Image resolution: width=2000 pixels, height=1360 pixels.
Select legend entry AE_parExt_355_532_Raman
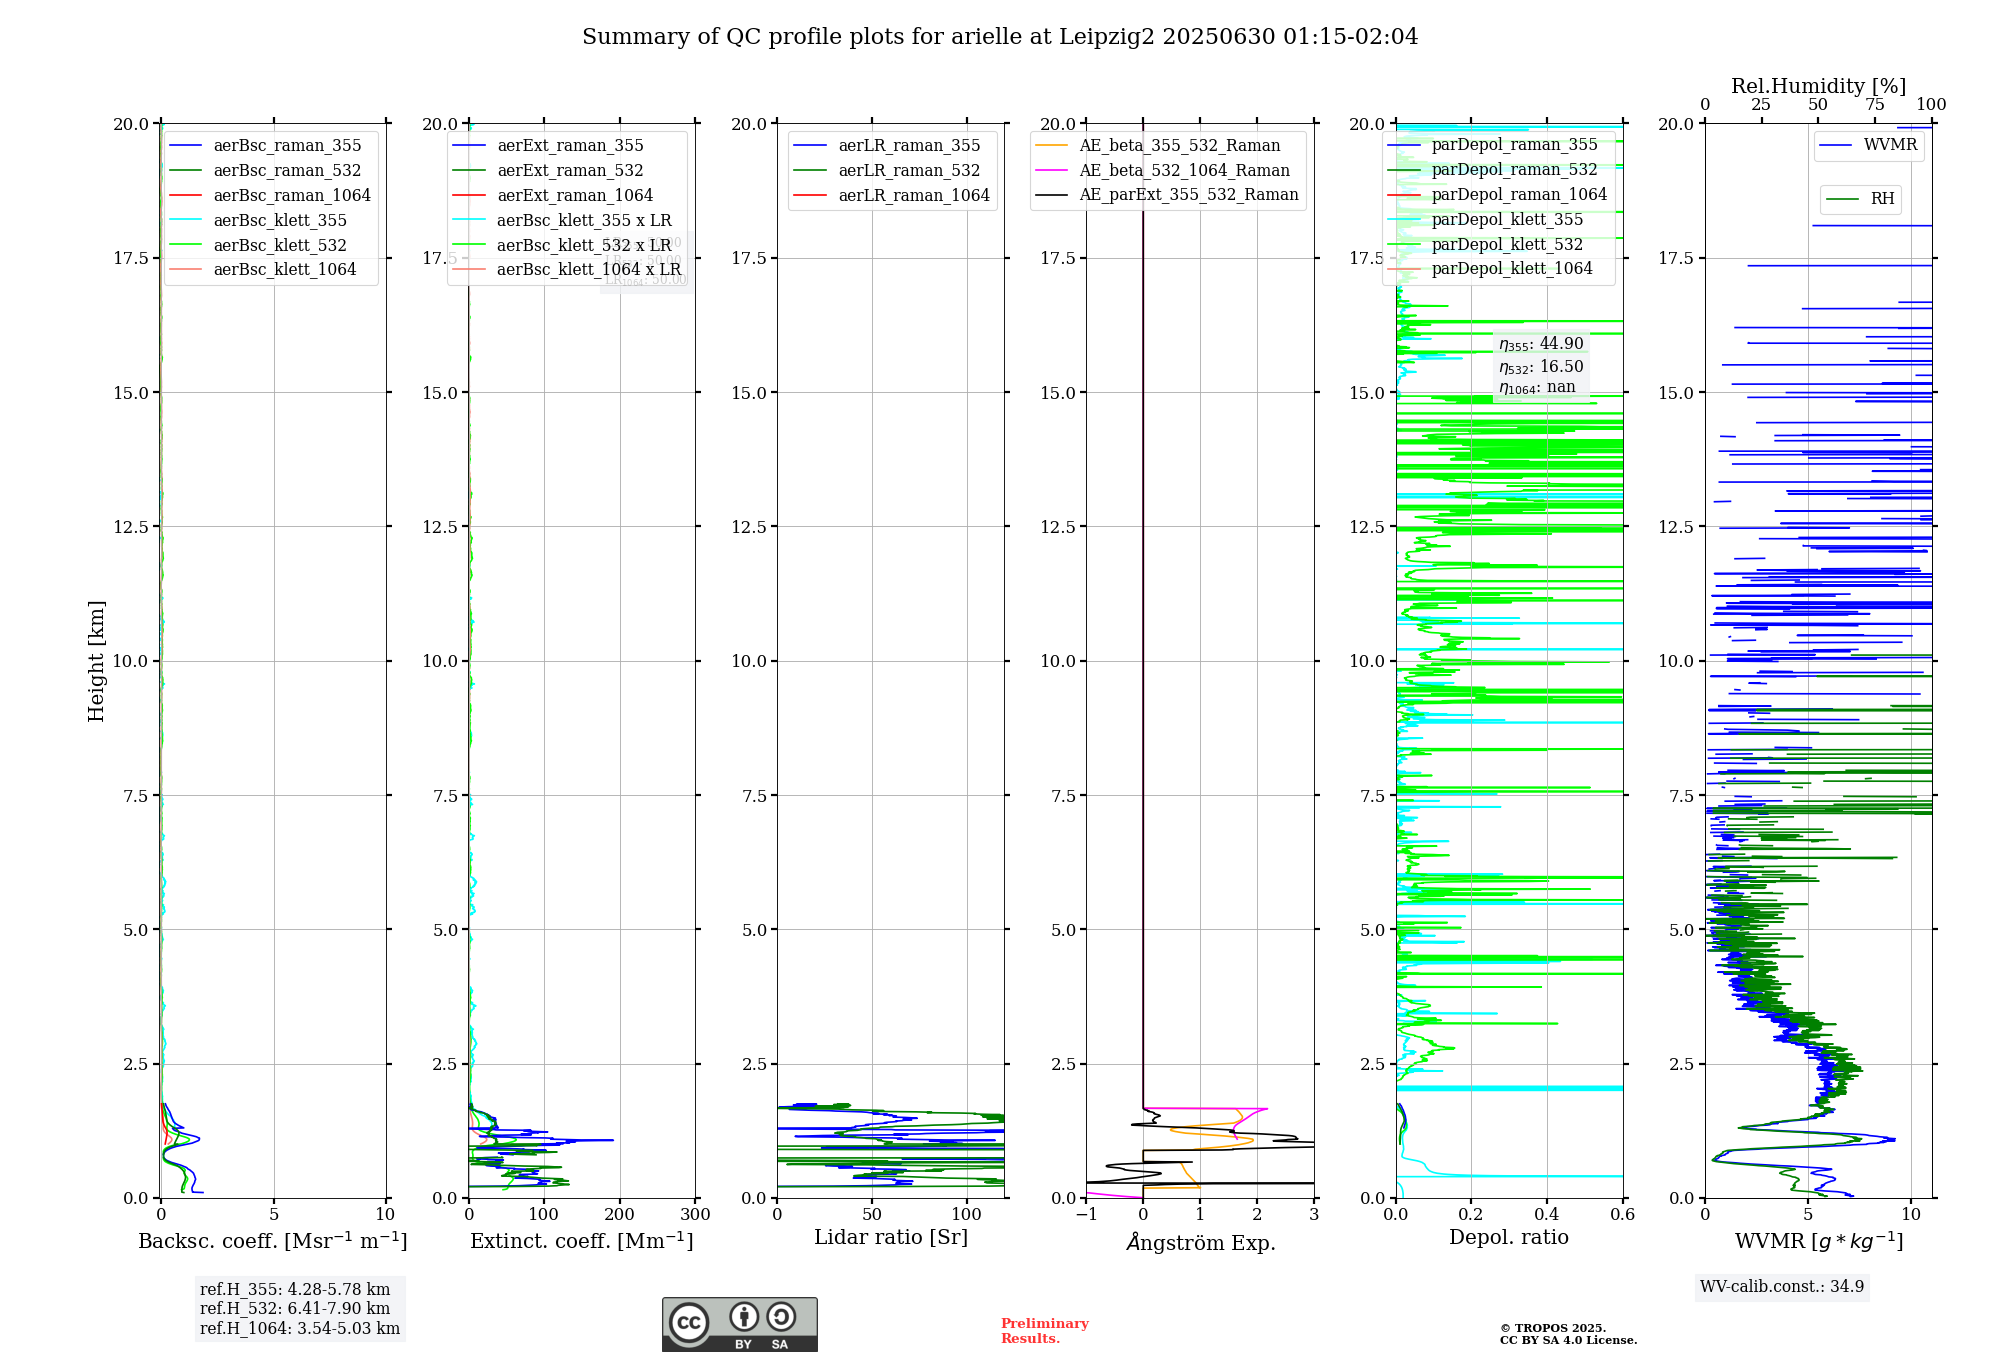pos(1167,195)
